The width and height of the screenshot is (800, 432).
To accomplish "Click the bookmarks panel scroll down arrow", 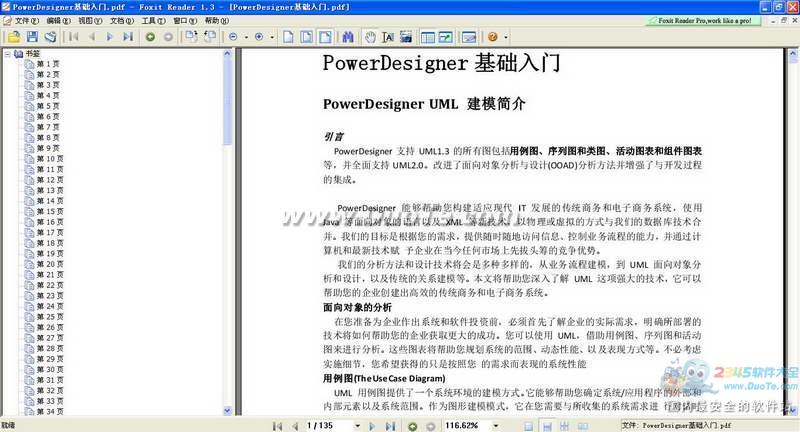I will click(x=228, y=411).
